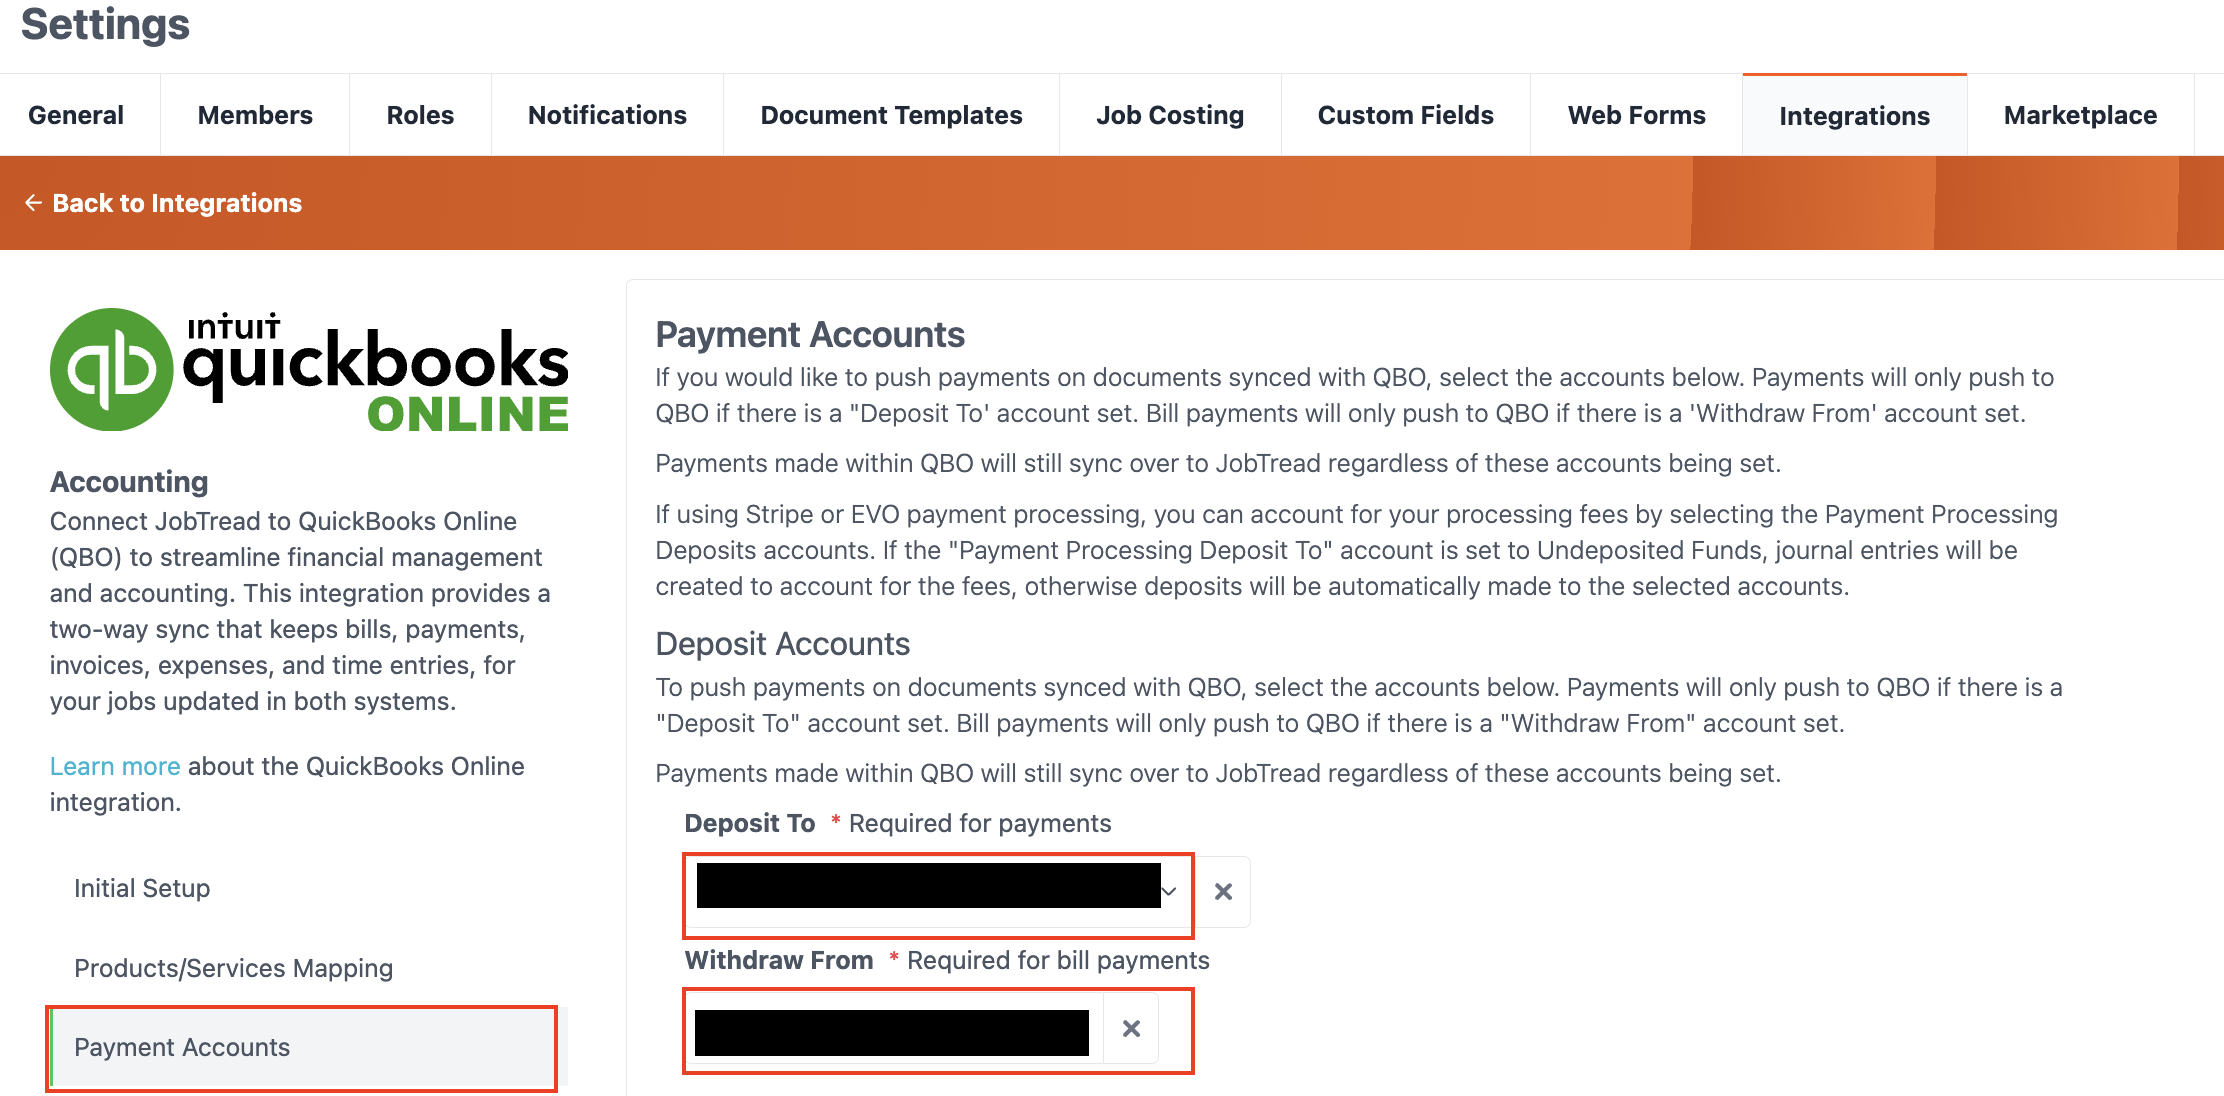Open the Members tab
The image size is (2224, 1096).
click(x=255, y=115)
